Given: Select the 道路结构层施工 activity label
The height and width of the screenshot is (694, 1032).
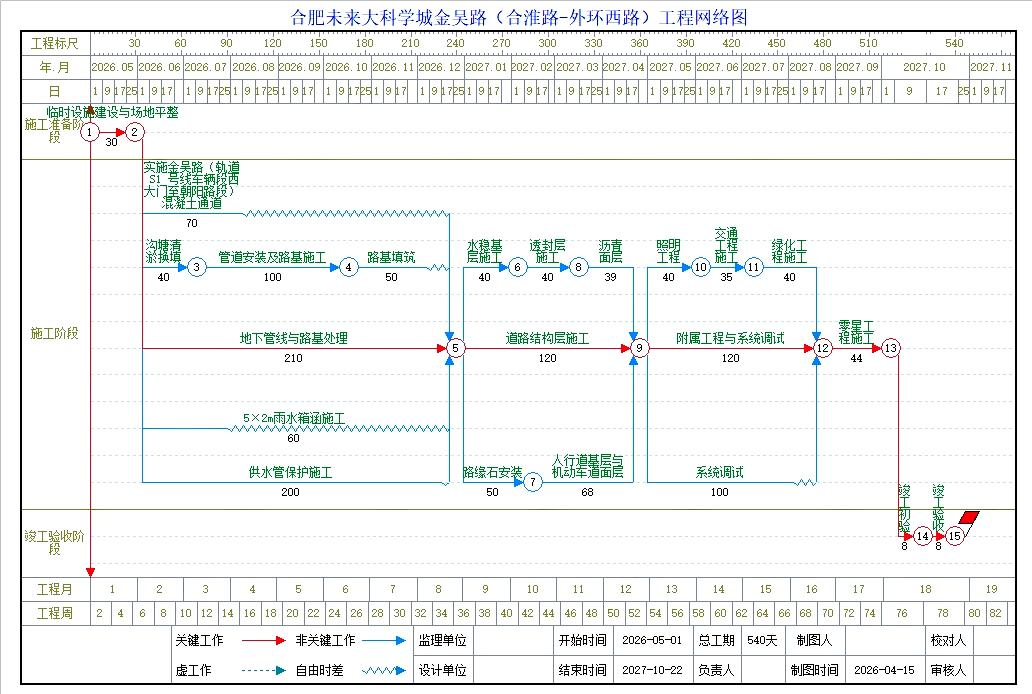Looking at the screenshot, I should point(548,338).
